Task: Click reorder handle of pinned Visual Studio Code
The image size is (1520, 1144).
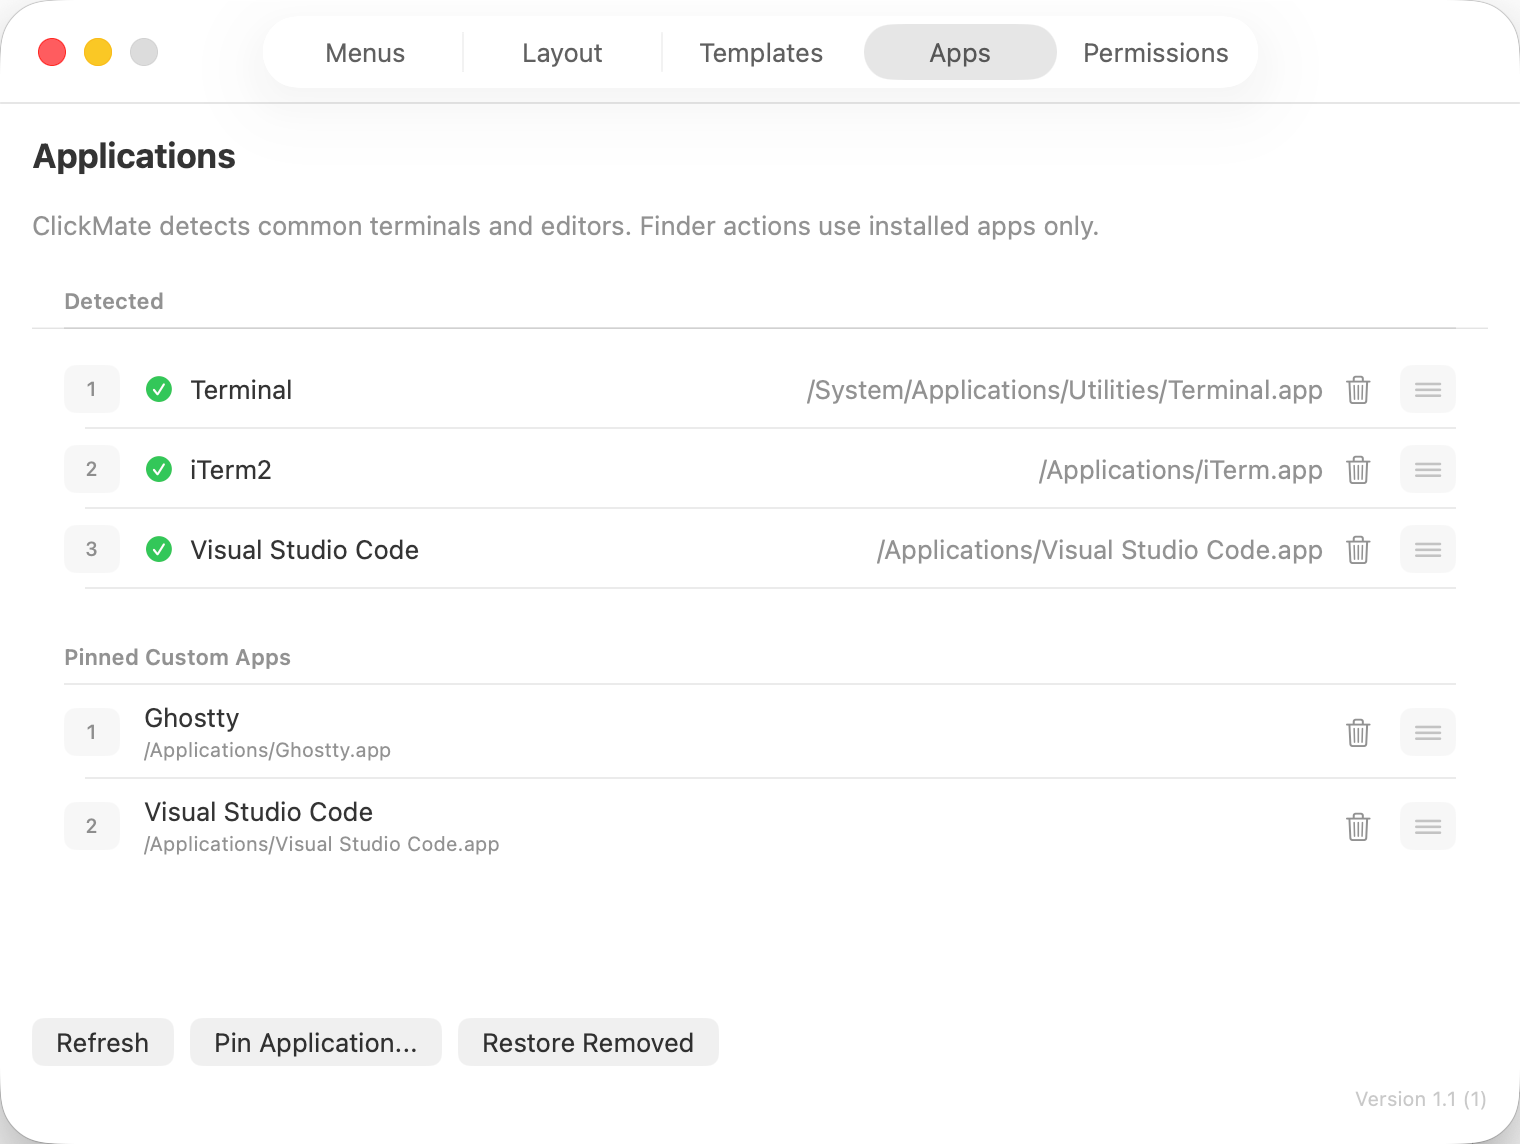Action: (x=1428, y=826)
